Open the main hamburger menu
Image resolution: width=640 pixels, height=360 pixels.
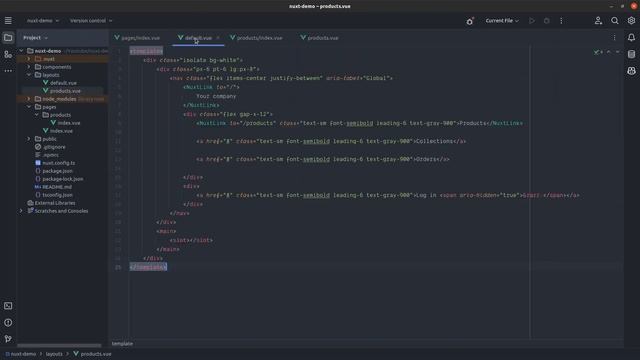[8, 20]
